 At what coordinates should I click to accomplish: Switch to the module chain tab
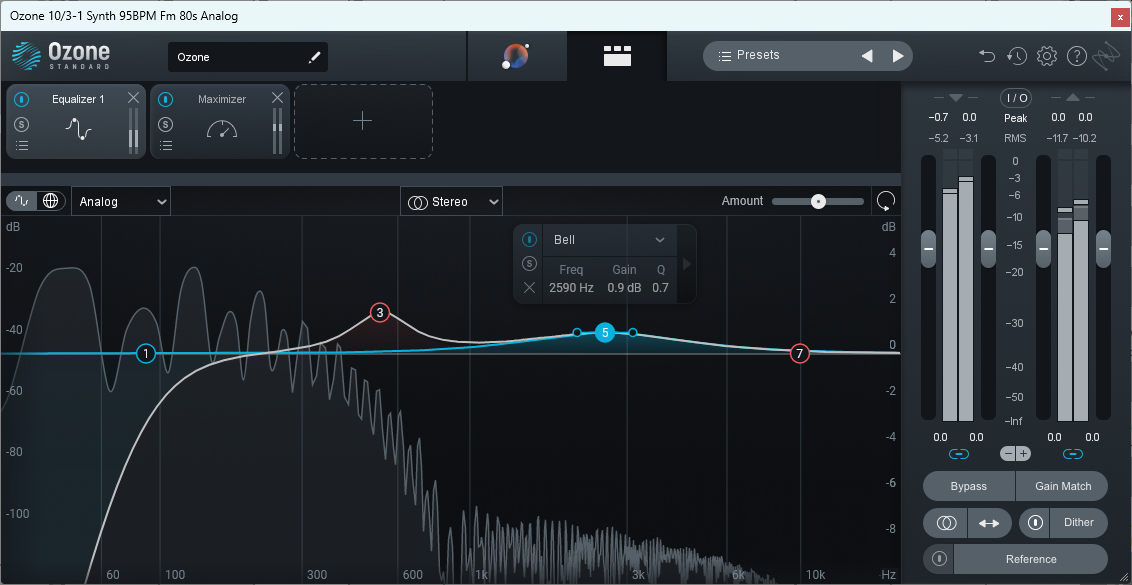[x=616, y=57]
